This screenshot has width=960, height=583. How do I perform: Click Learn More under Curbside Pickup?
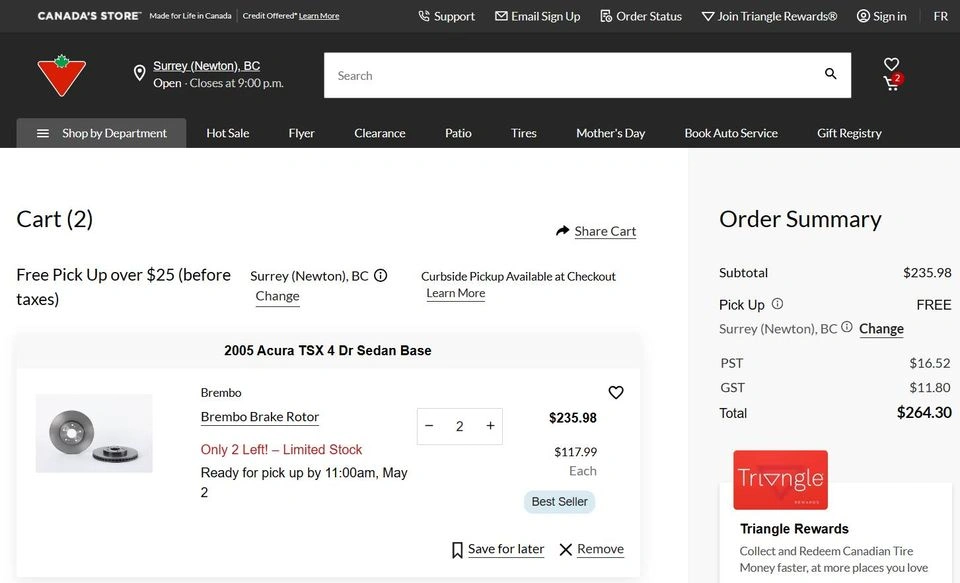pyautogui.click(x=456, y=293)
